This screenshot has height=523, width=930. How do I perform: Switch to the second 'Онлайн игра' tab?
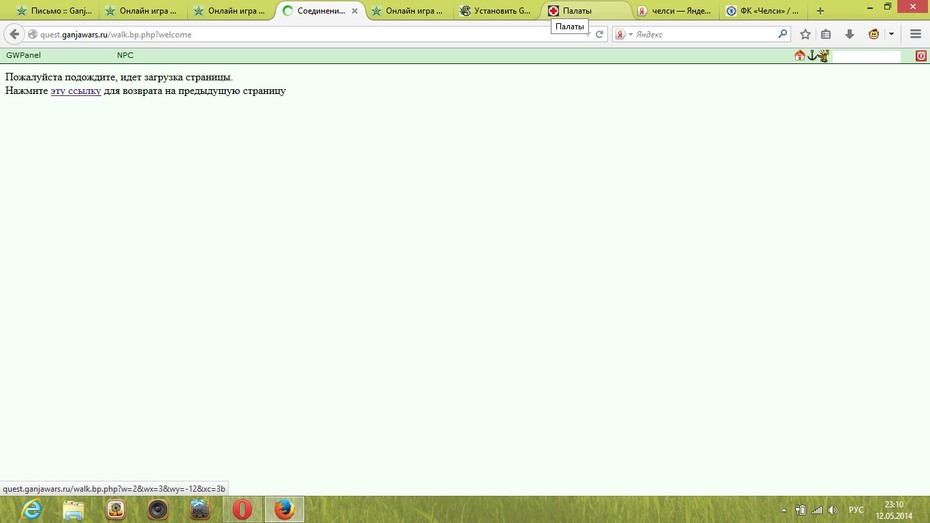pyautogui.click(x=142, y=11)
